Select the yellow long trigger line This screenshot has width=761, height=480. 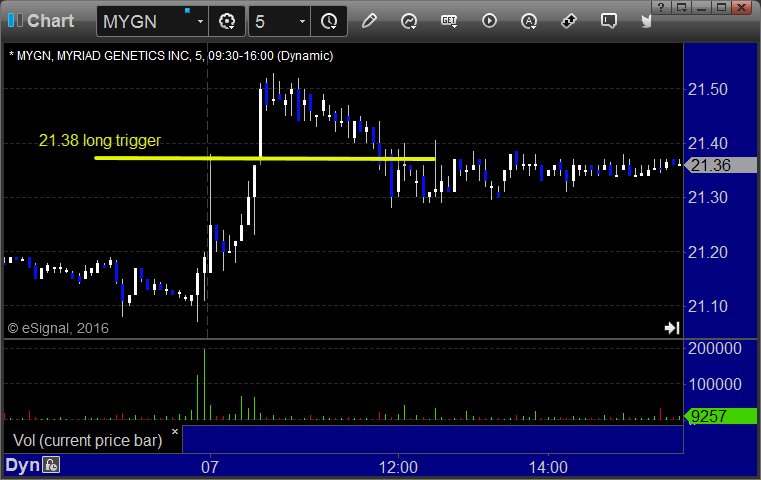click(265, 158)
